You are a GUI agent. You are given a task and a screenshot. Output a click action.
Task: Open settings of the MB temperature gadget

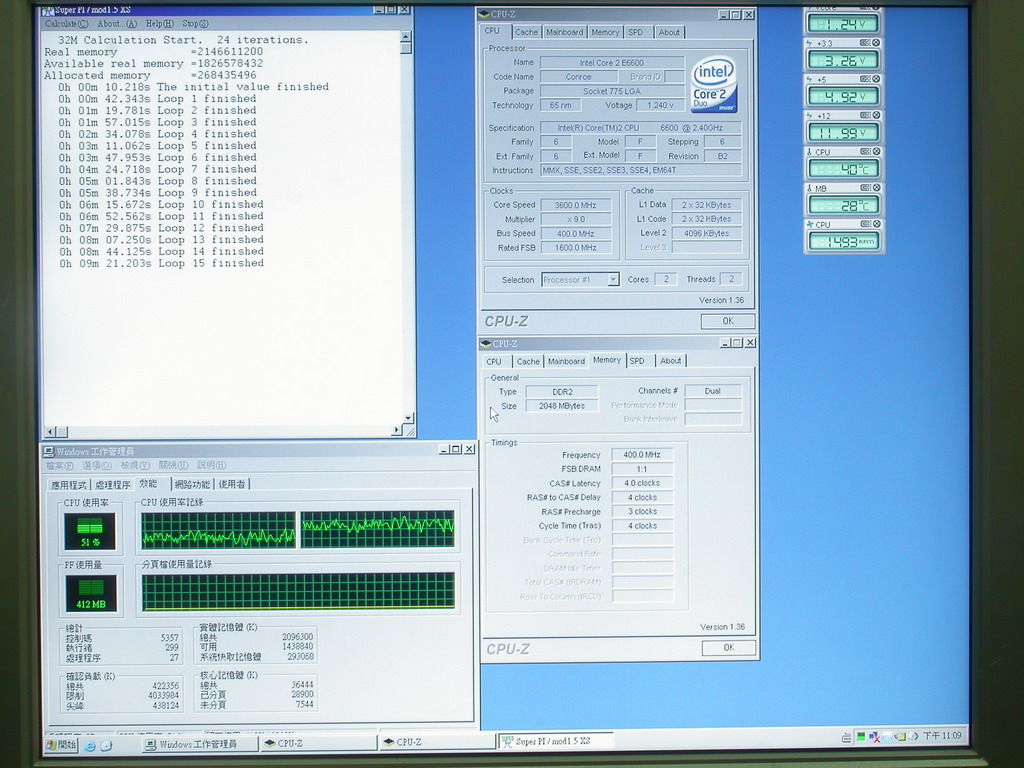865,188
